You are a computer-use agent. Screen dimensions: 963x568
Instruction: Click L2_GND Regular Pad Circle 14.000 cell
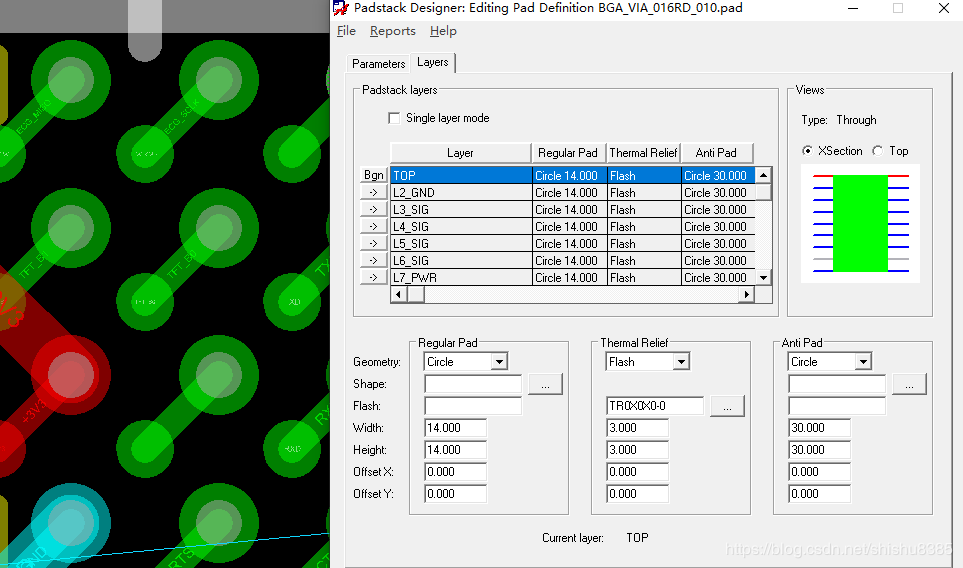click(569, 193)
